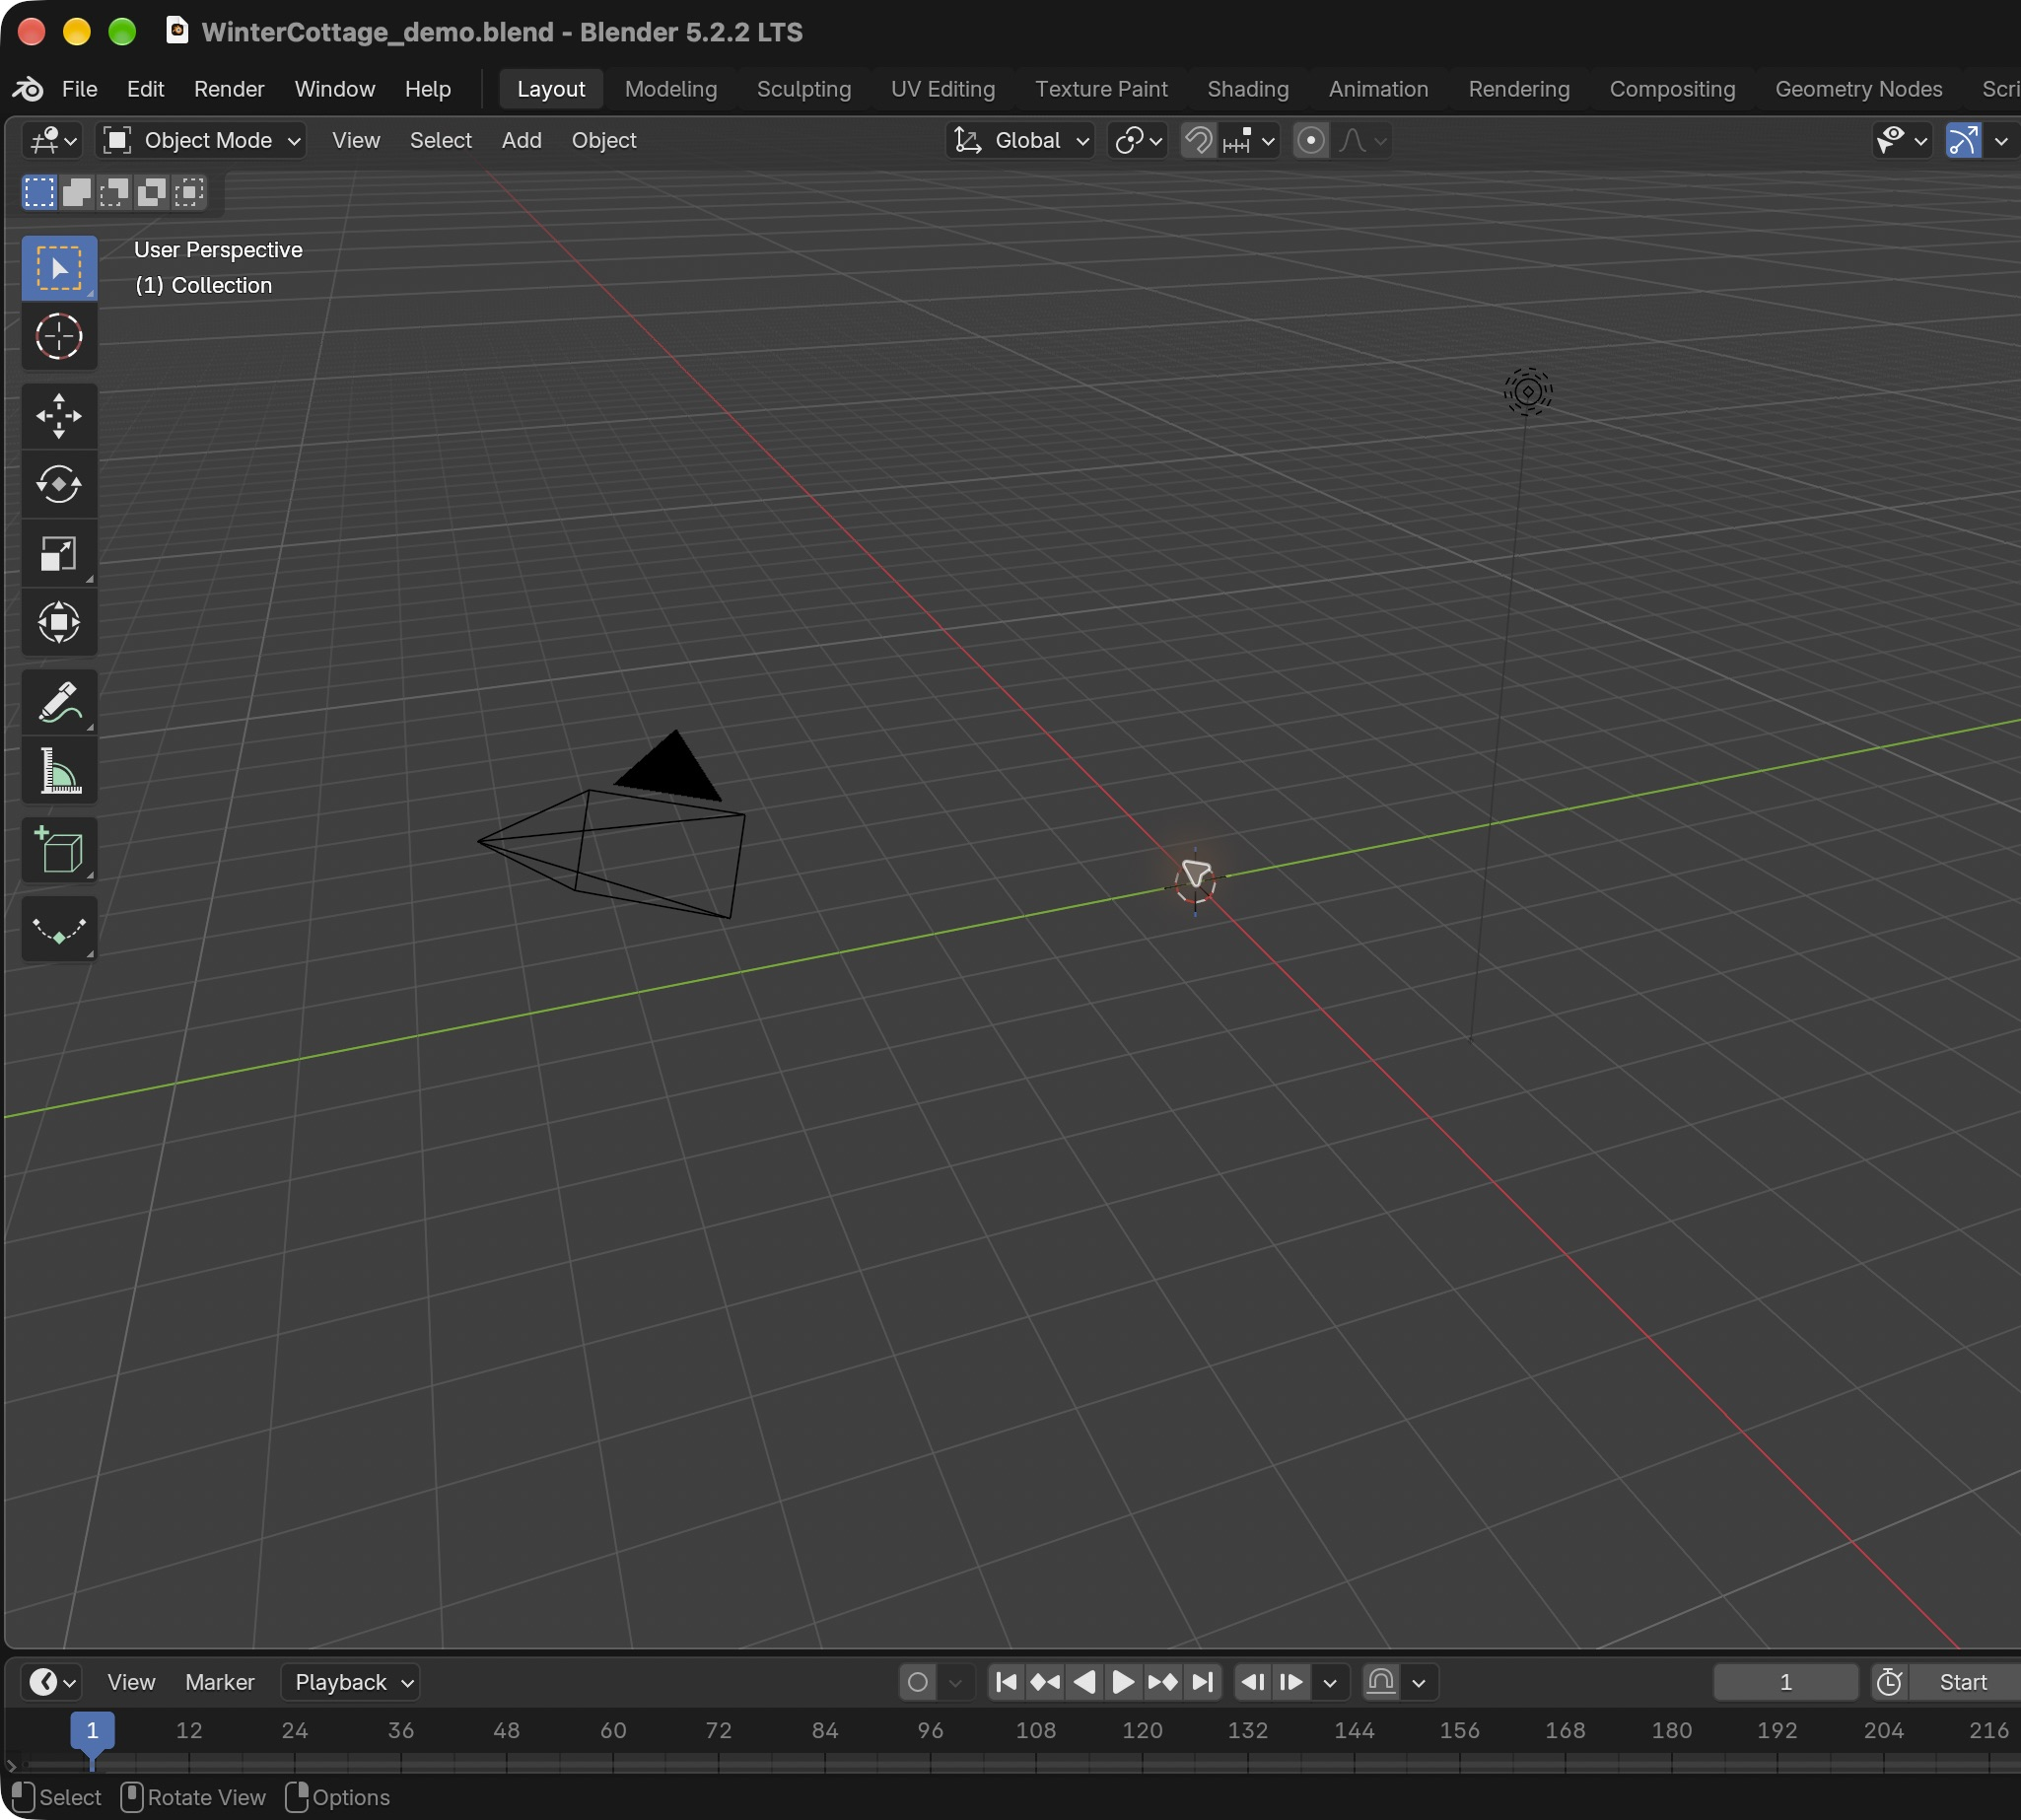Toggle snapping magnet in header
This screenshot has width=2021, height=1820.
point(1198,141)
